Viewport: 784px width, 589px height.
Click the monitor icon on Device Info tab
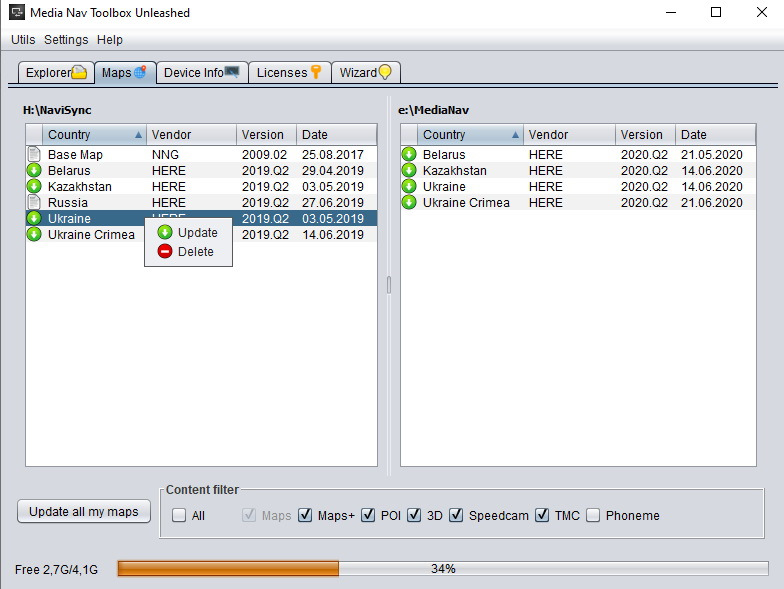(x=232, y=72)
